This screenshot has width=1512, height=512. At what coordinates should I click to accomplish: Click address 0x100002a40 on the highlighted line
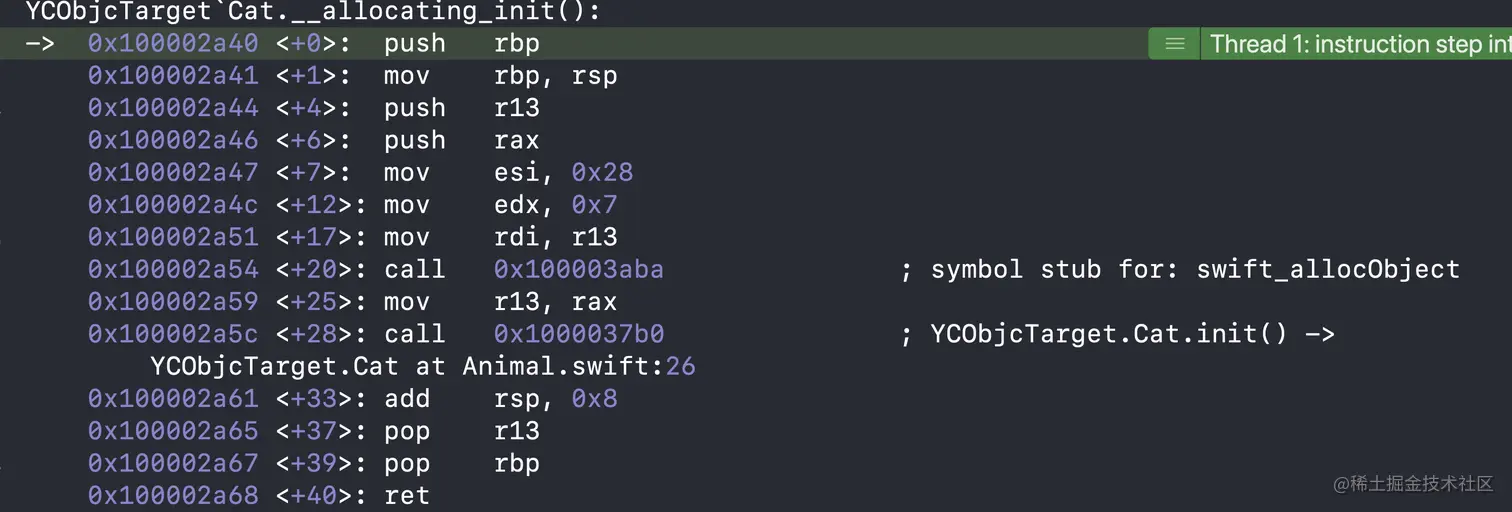(173, 44)
